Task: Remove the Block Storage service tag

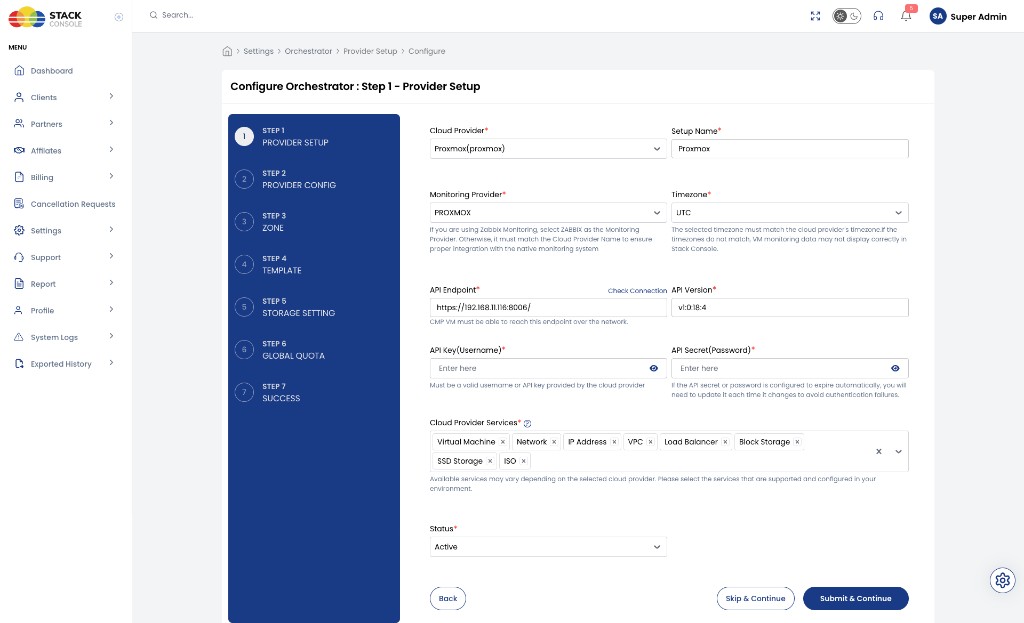Action: pos(797,442)
